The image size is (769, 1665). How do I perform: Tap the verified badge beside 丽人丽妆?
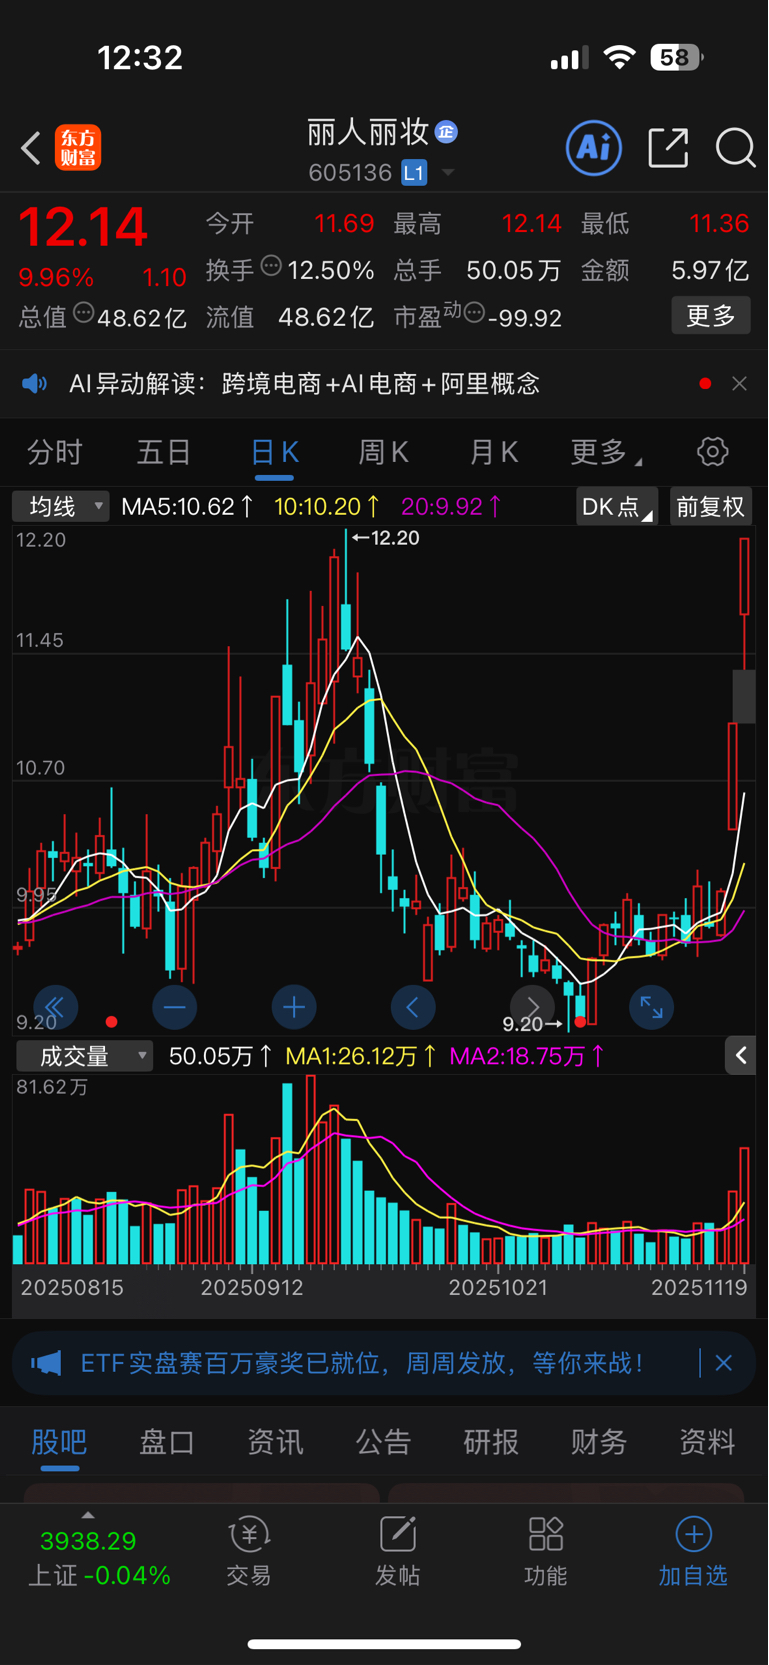point(446,131)
